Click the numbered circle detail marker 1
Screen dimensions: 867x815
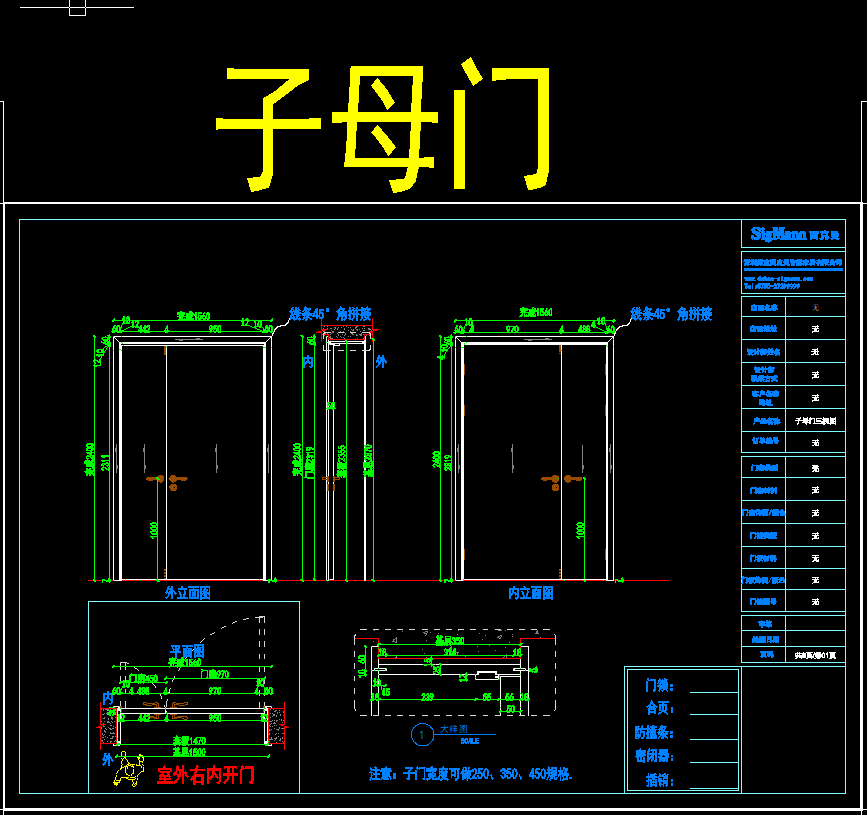(423, 735)
